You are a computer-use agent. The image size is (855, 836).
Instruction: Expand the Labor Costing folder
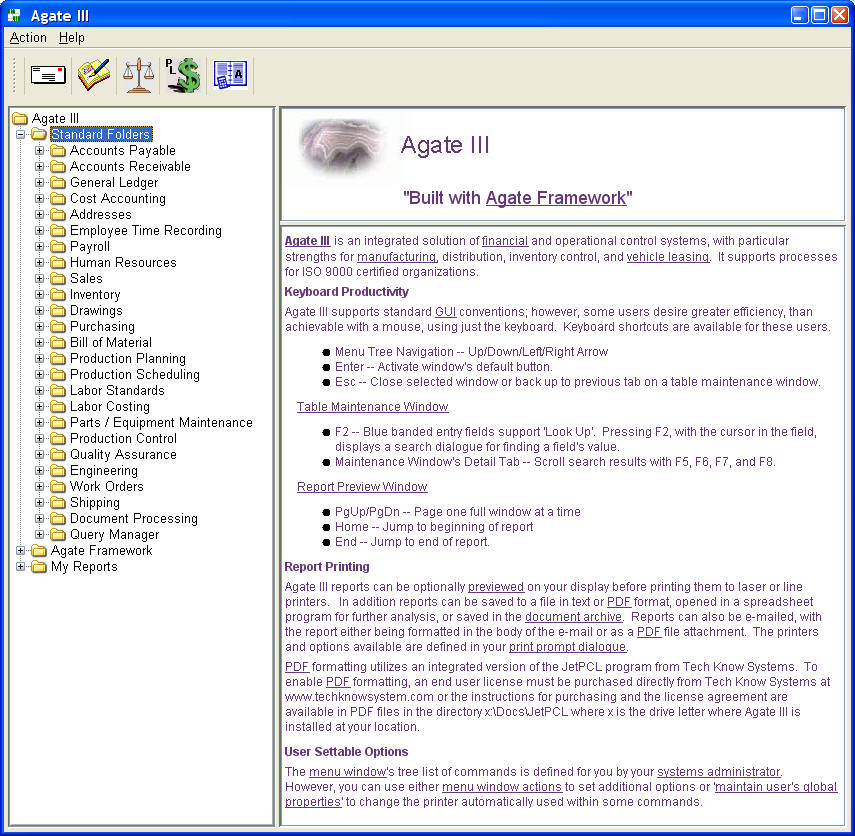click(39, 406)
